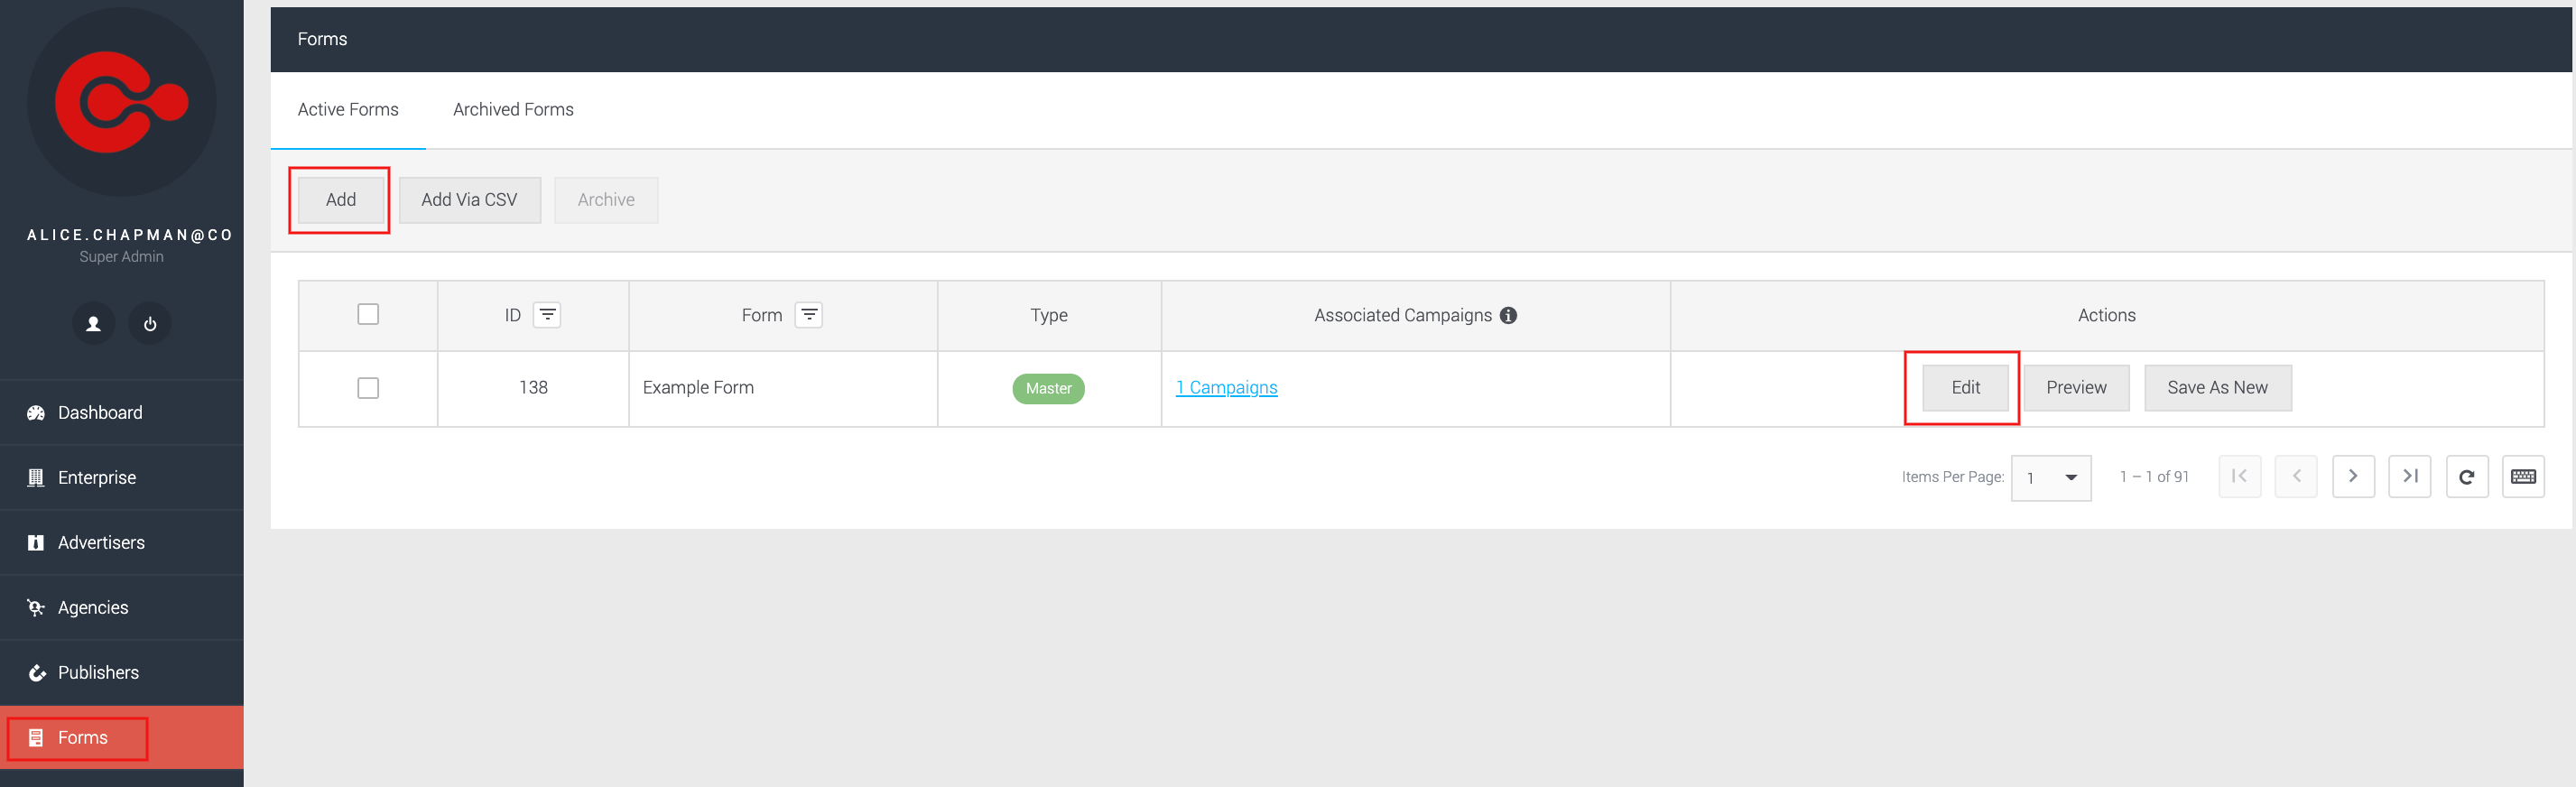Image resolution: width=2576 pixels, height=787 pixels.
Task: Click the Advertisers sidebar icon
Action: 36,543
